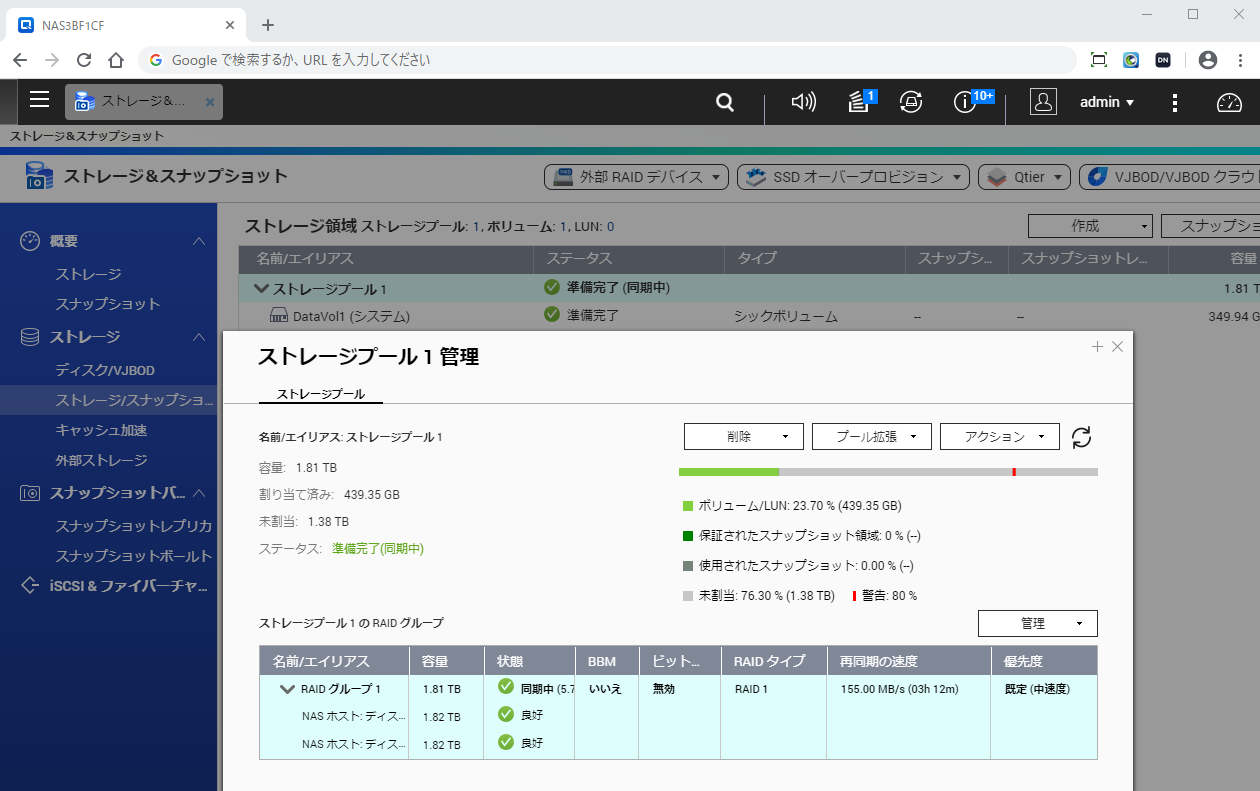
Task: Select the ストレージプール tab
Action: tap(320, 394)
